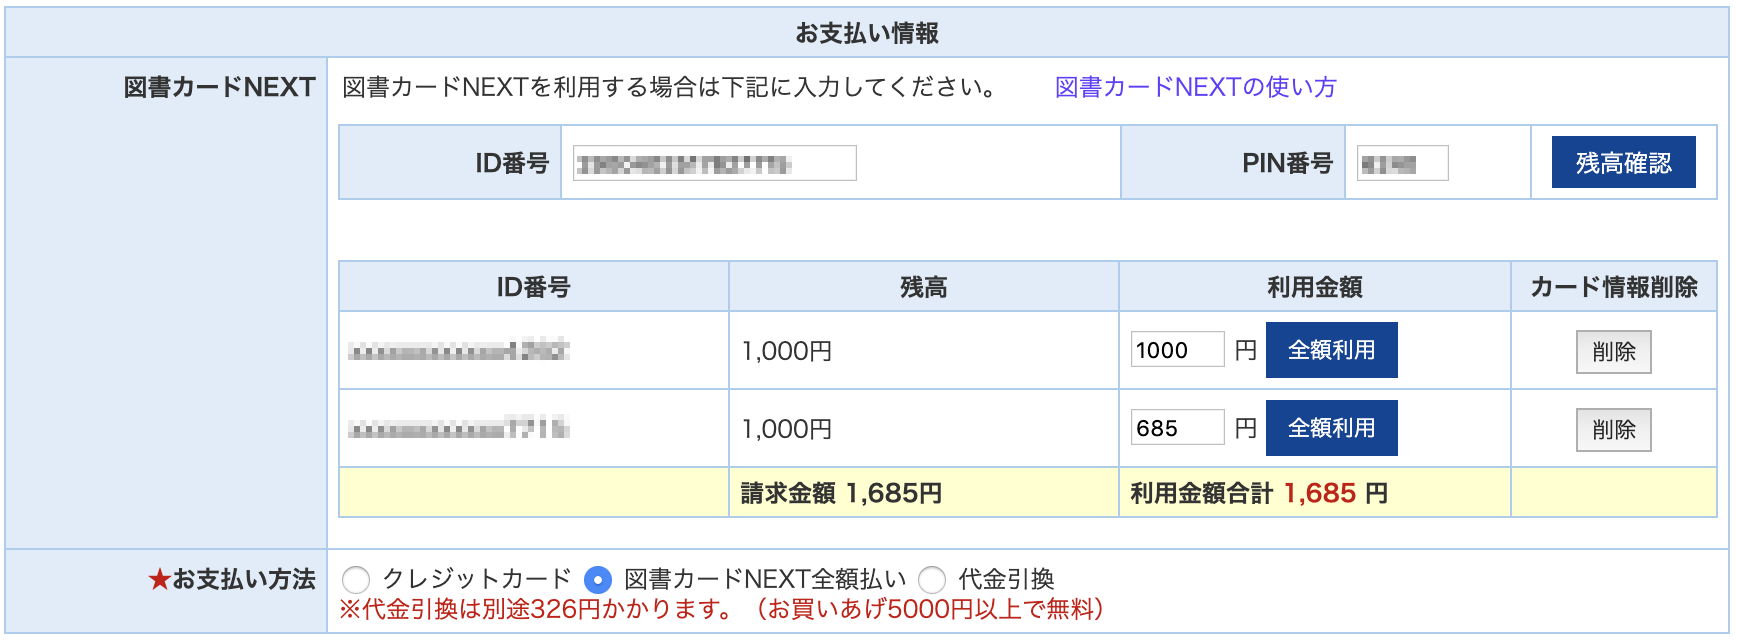Screen dimensions: 1738x642
Task: Click the ★お支払い方法 label
Action: point(232,579)
